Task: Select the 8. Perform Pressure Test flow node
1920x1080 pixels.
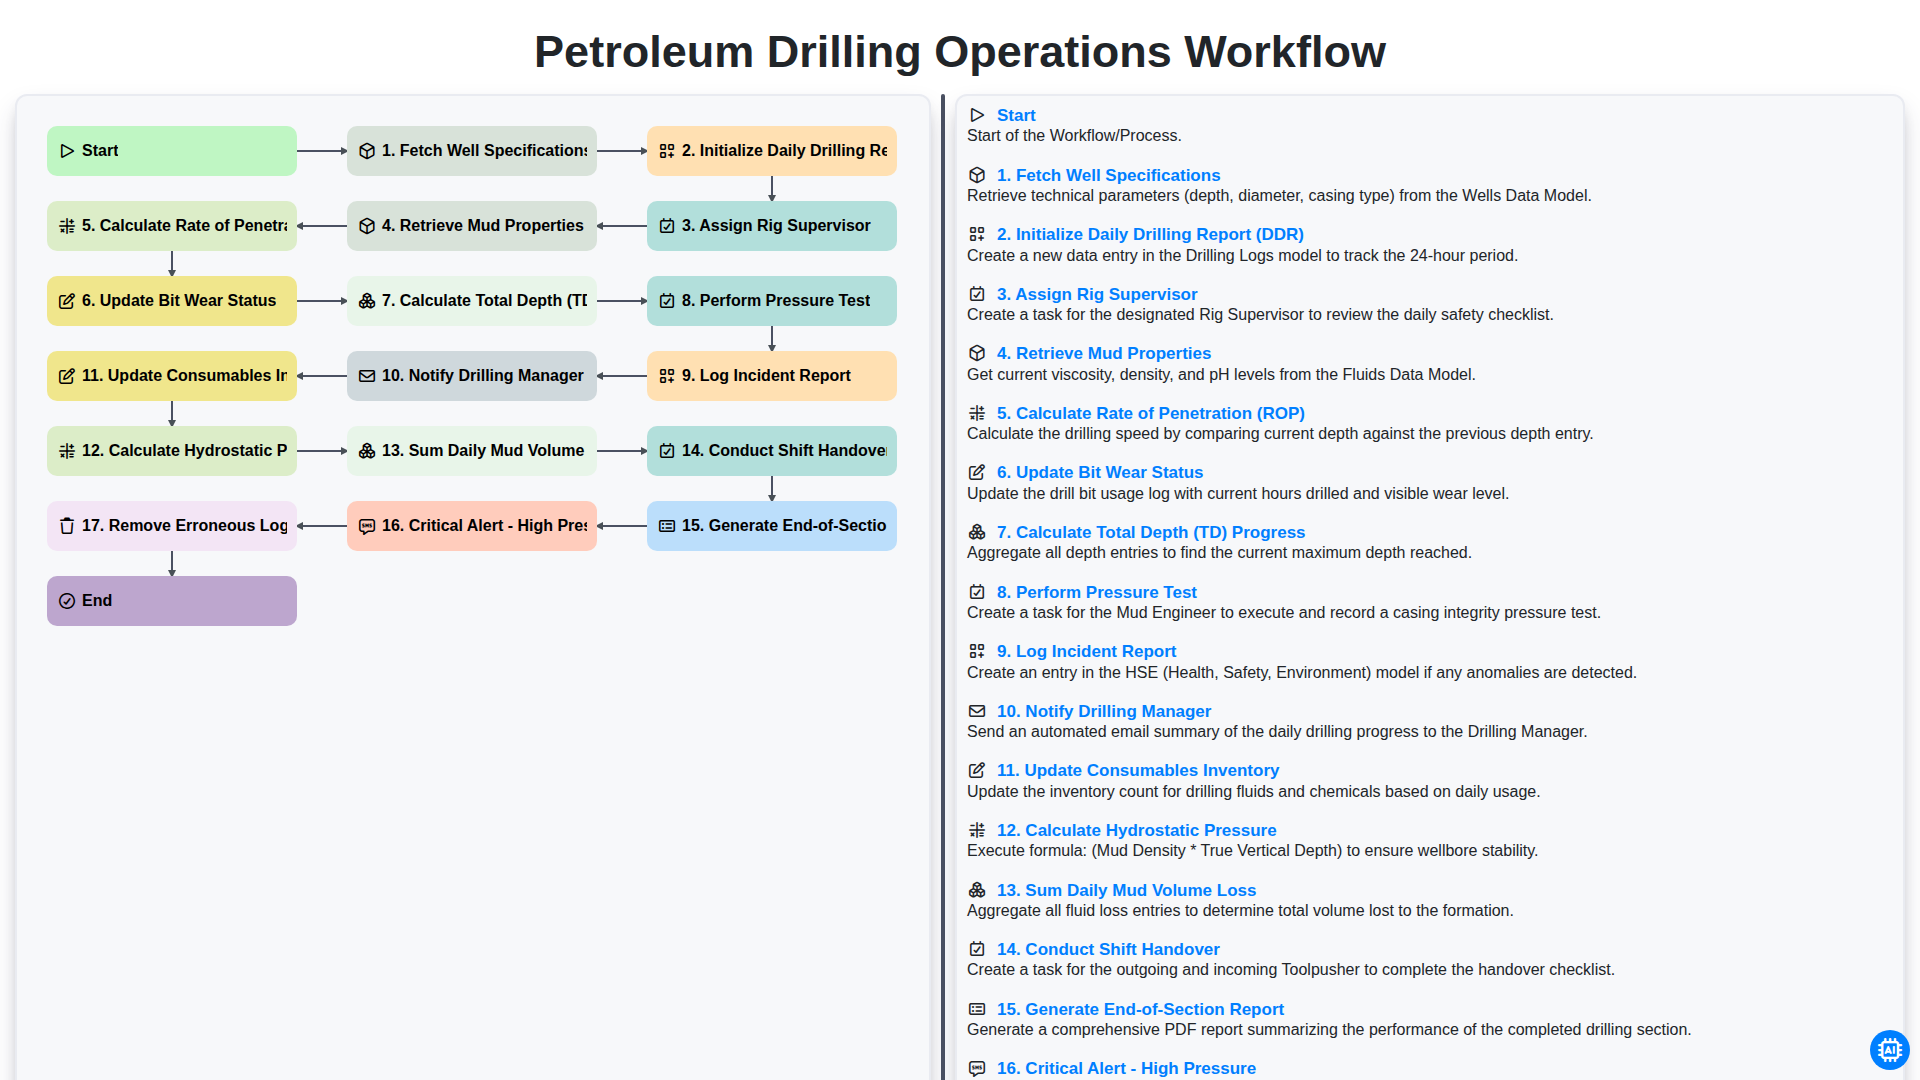Action: 772,301
